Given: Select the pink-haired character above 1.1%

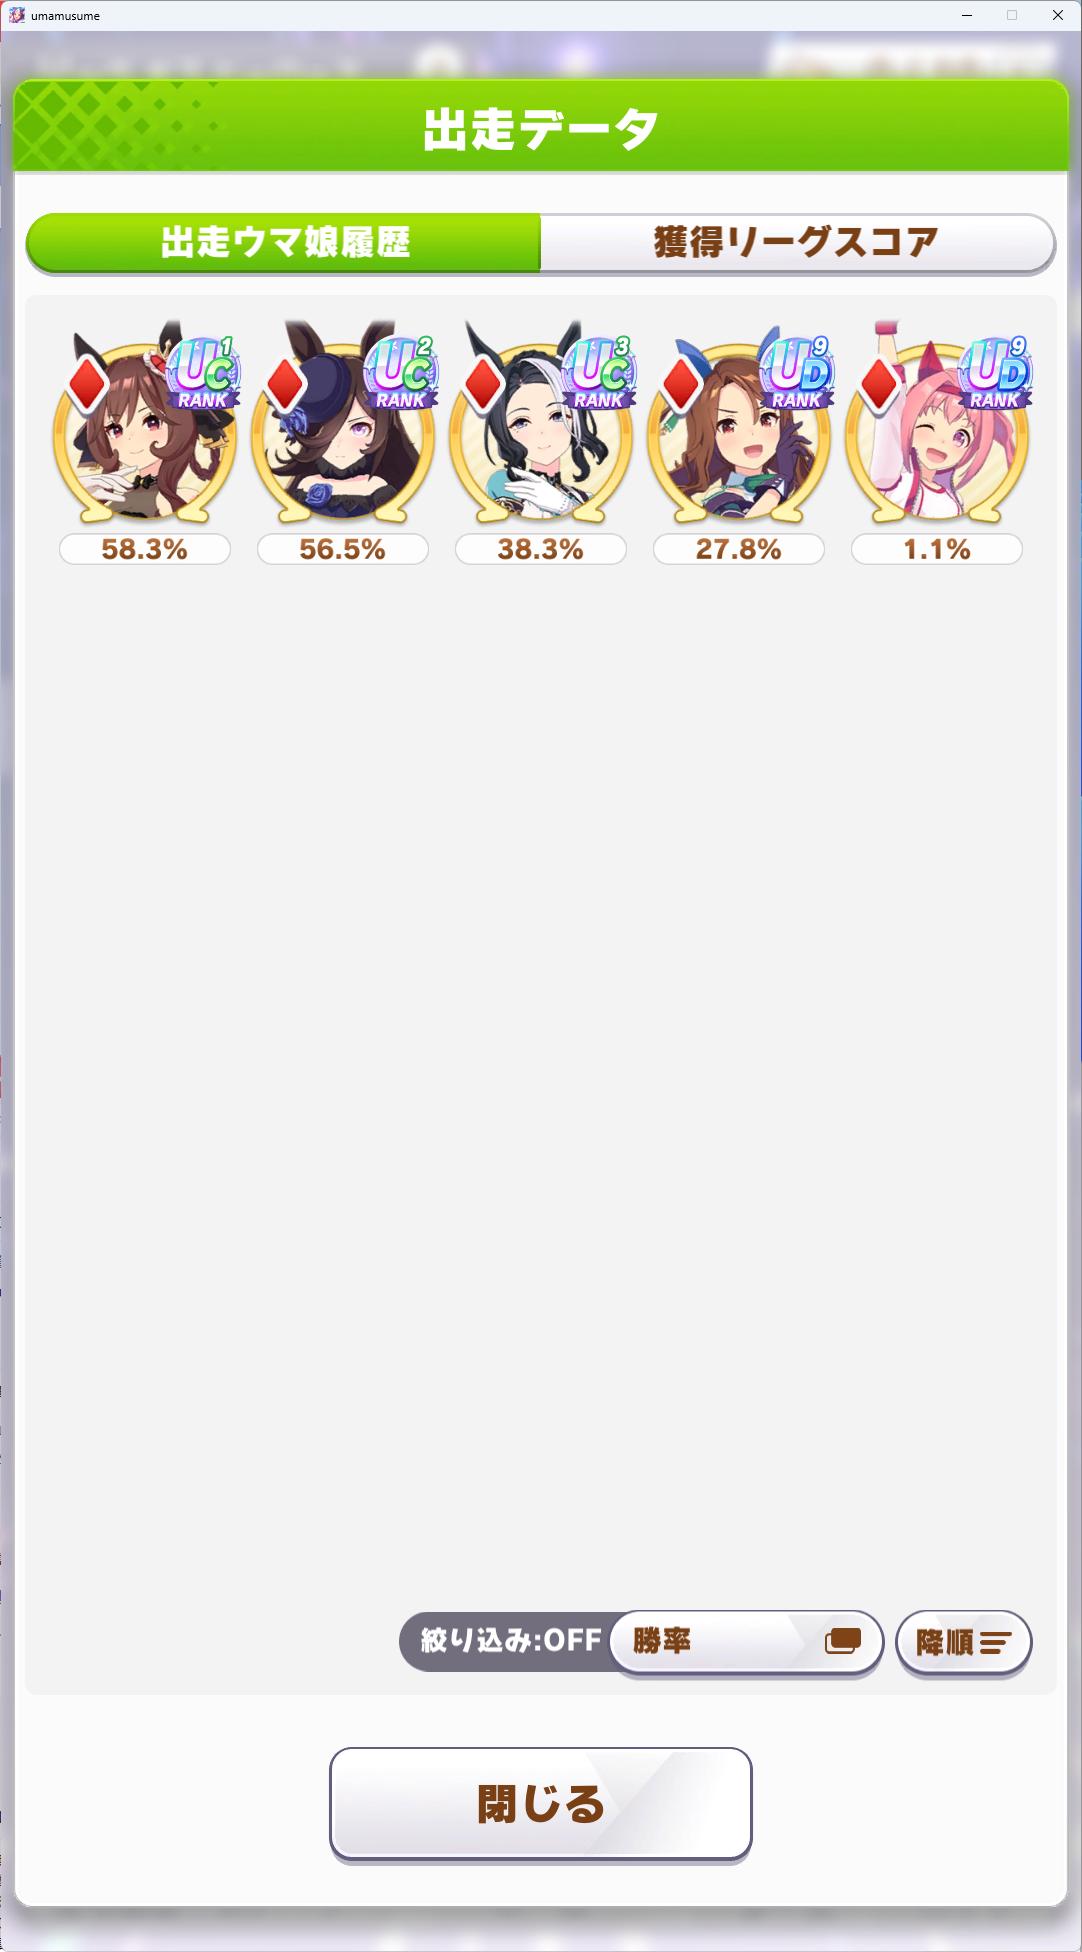Looking at the screenshot, I should 937,430.
